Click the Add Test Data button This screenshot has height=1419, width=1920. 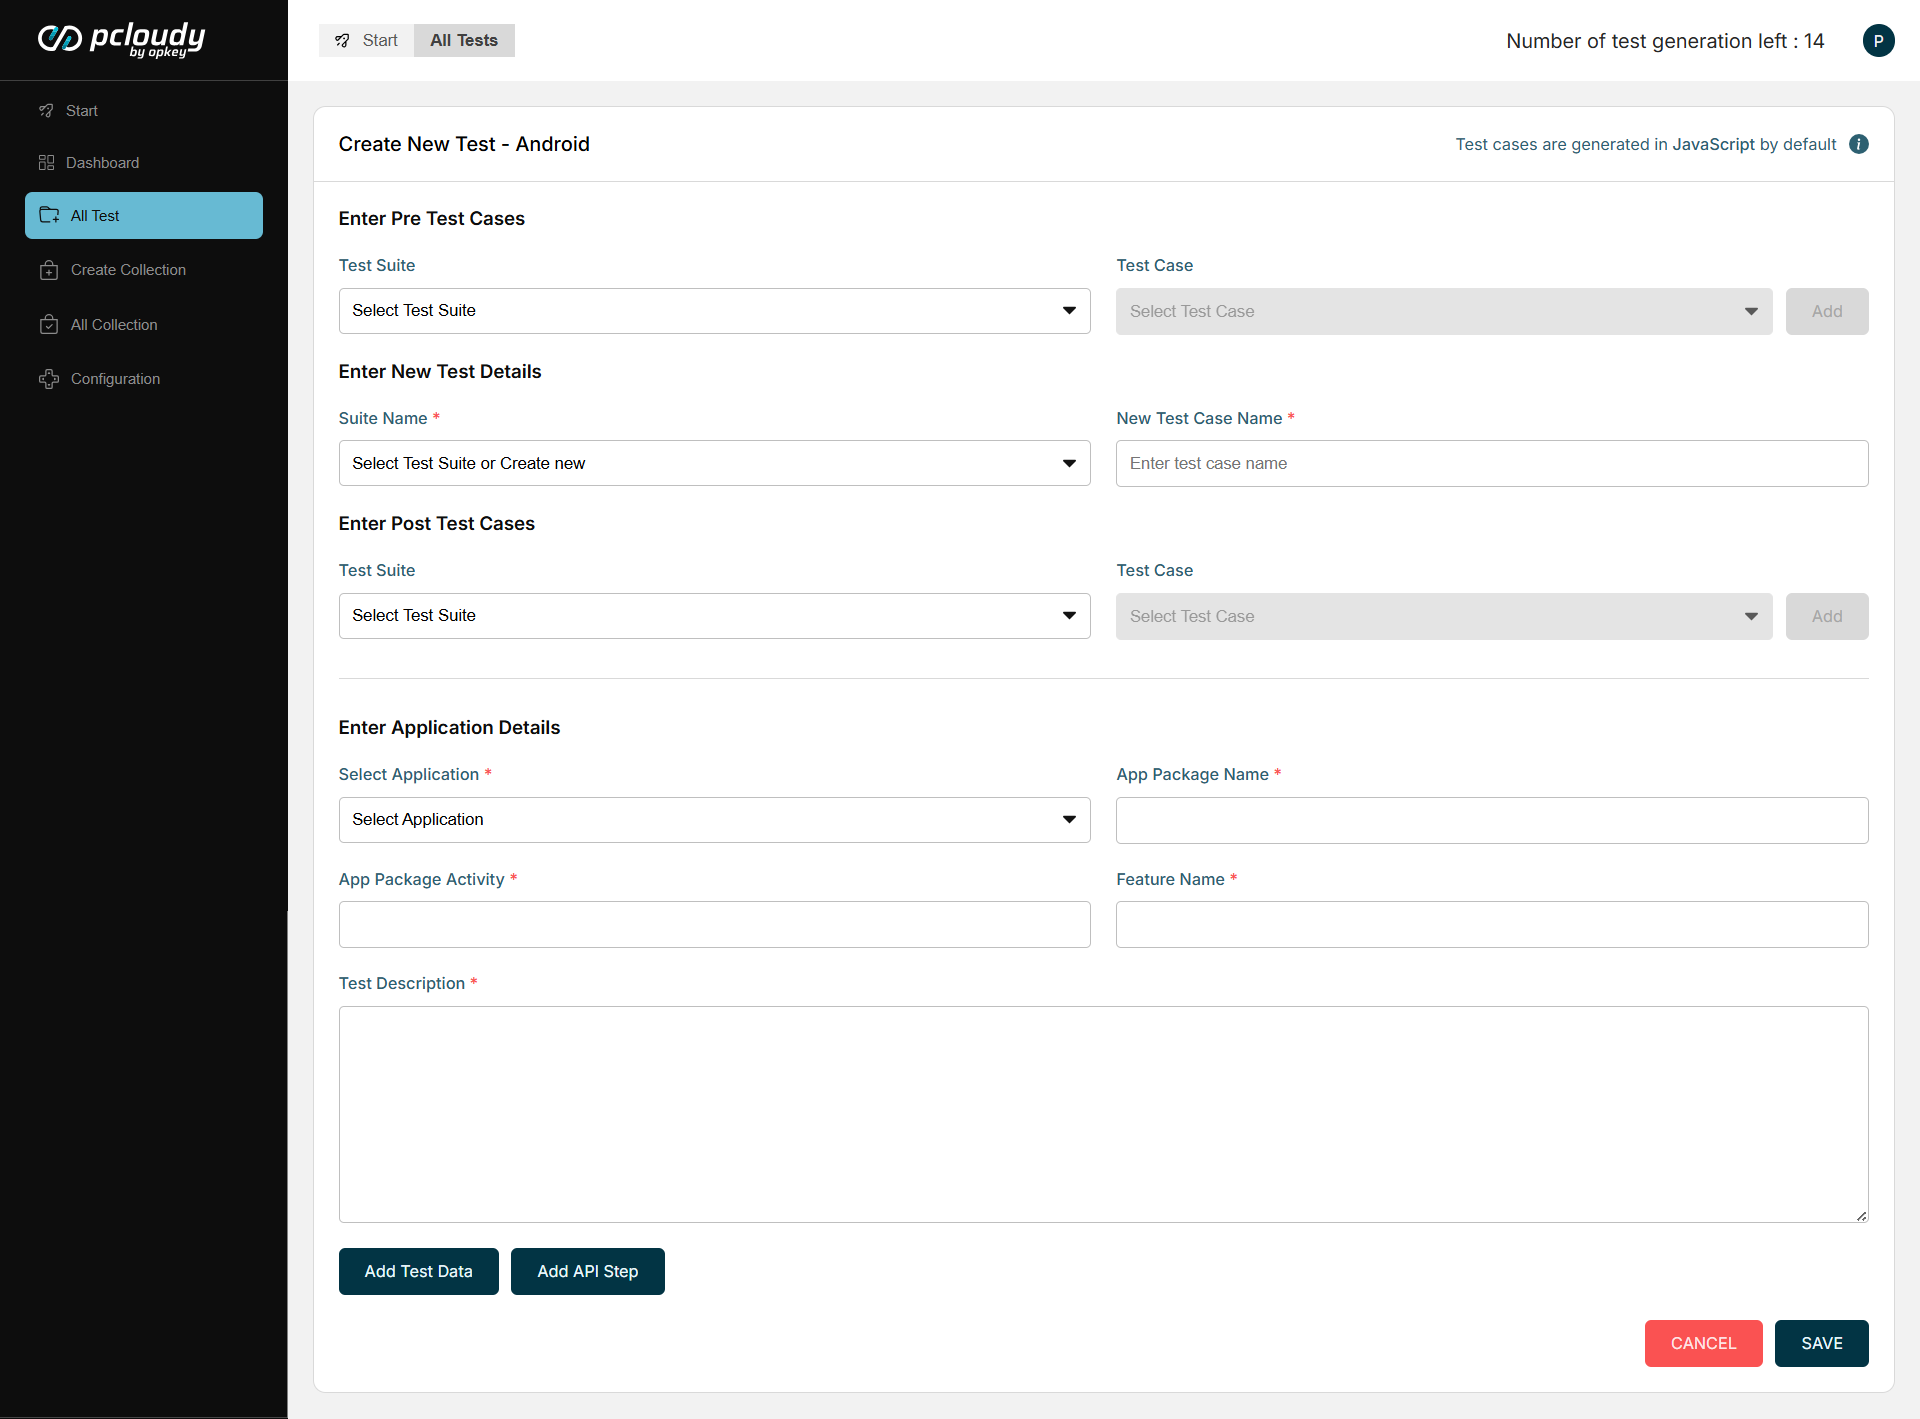pyautogui.click(x=418, y=1271)
